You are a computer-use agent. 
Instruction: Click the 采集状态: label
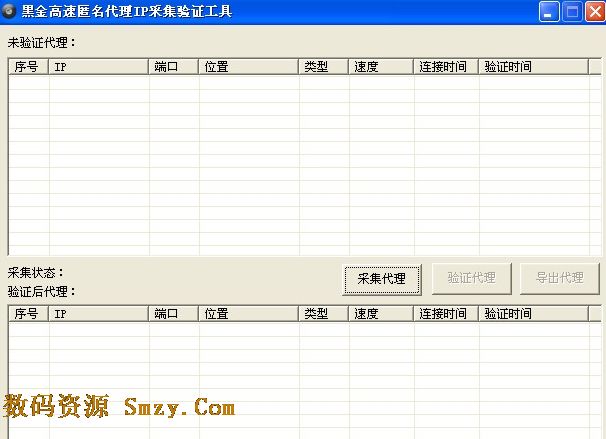tap(36, 273)
